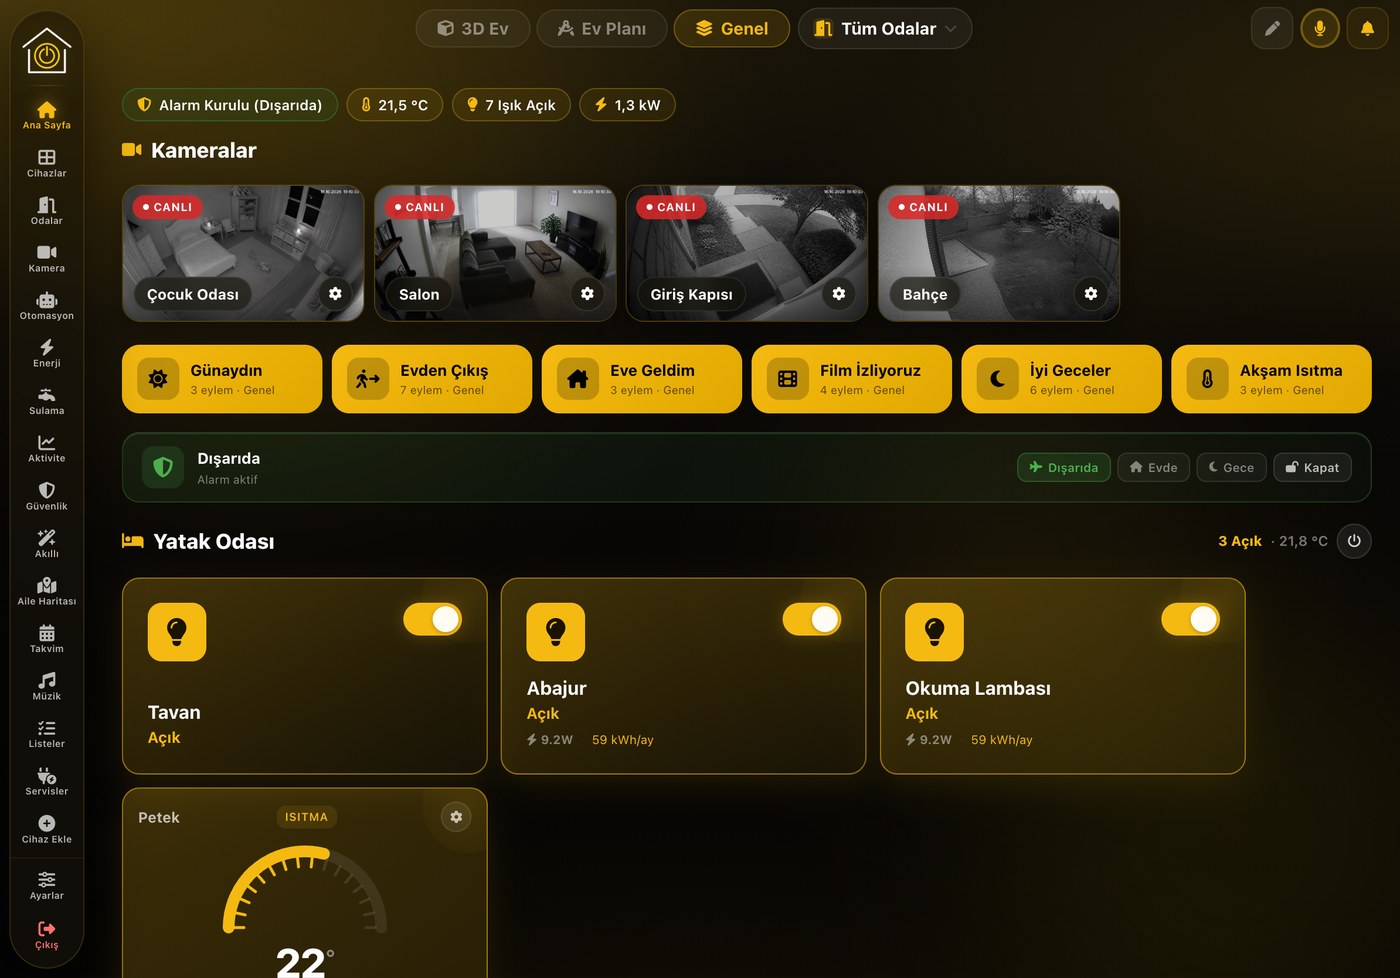Go to Kamera section in sidebar
1400x978 pixels.
point(47,258)
